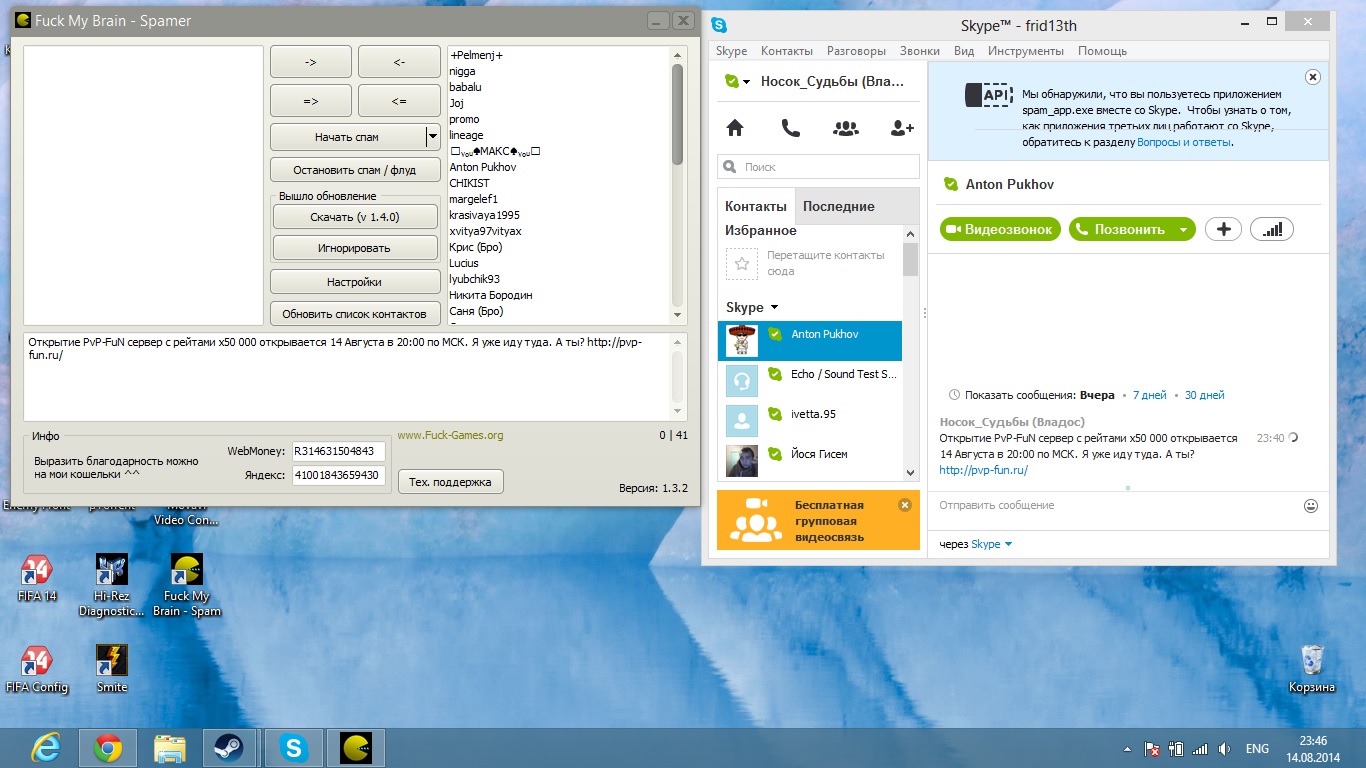
Task: Open Настройки button in Spamer
Action: [355, 282]
